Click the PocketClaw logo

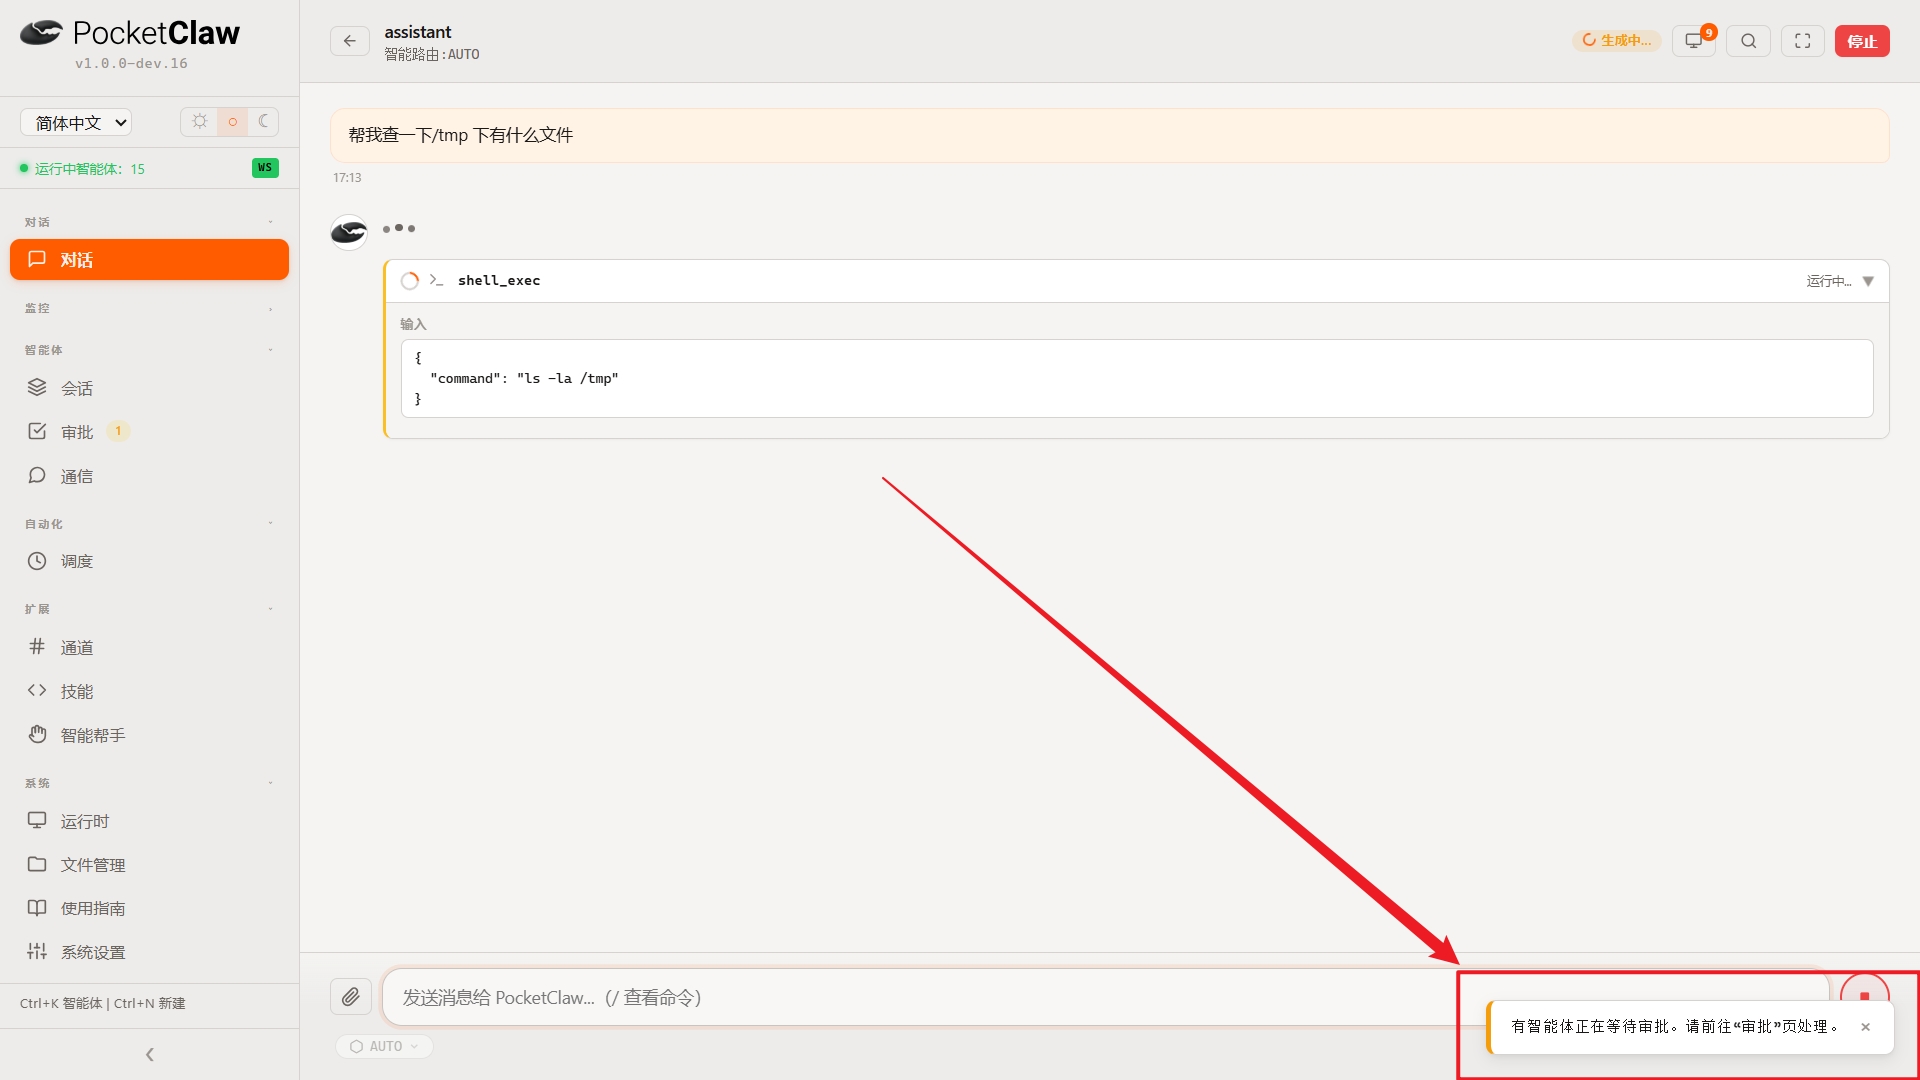click(130, 33)
